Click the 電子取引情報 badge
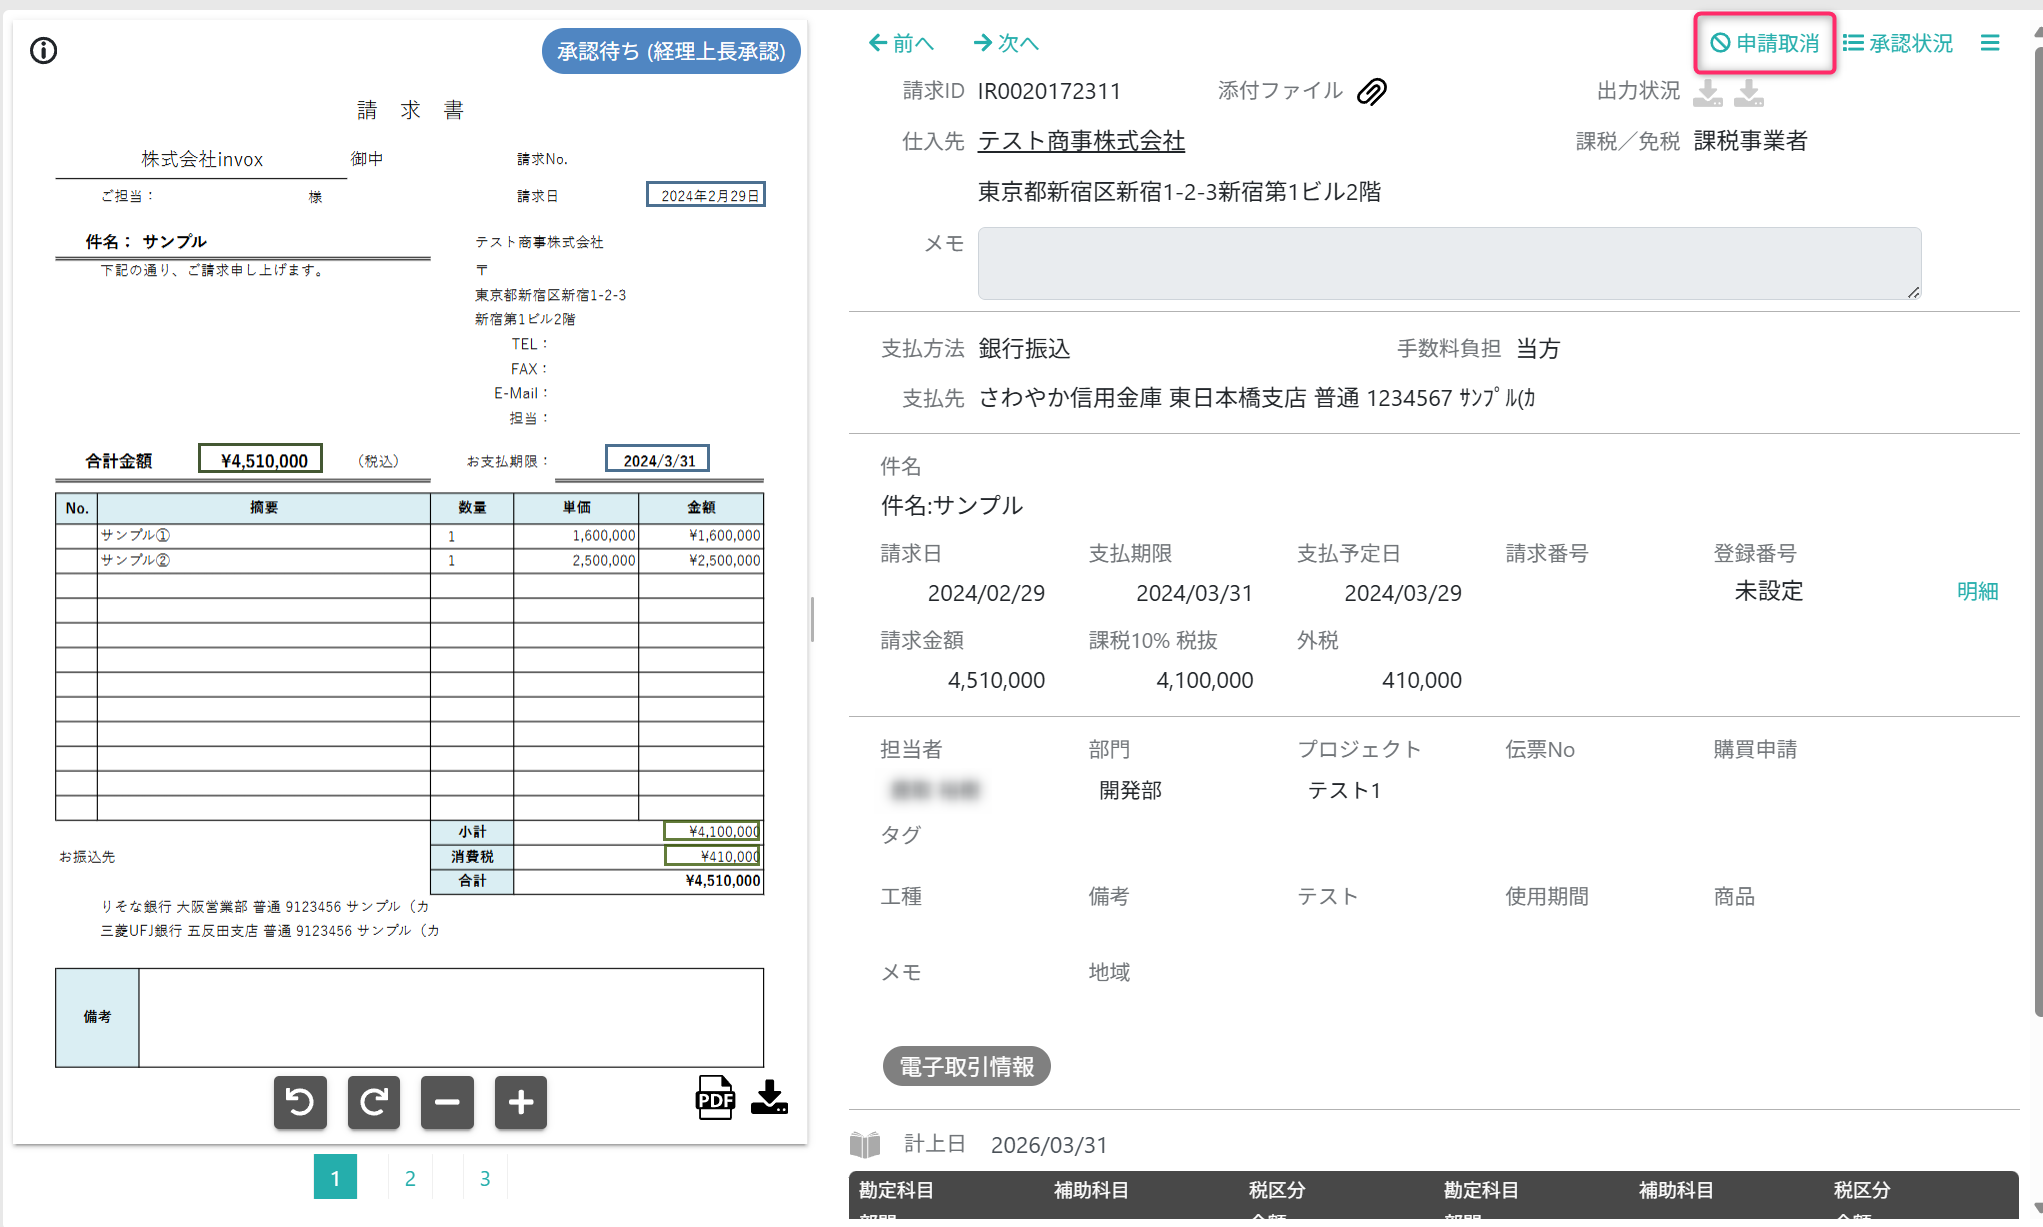 [966, 1066]
